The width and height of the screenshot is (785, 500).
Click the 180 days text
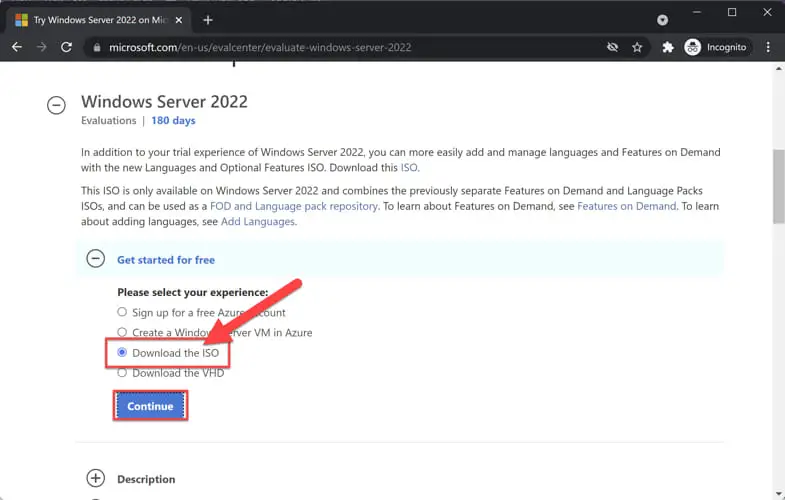(173, 121)
